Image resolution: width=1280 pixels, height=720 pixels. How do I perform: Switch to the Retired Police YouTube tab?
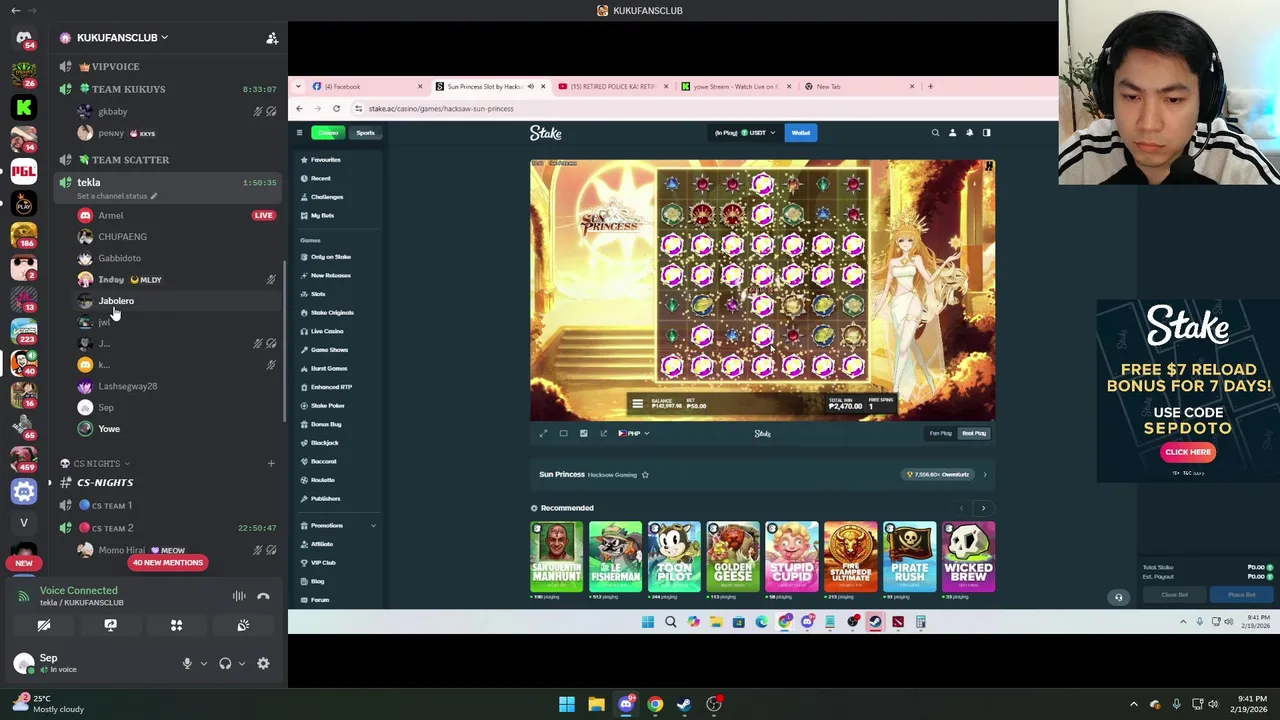(612, 87)
